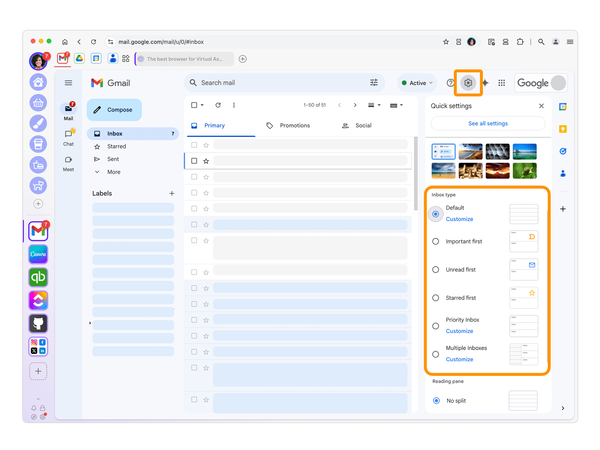Screen dimensions: 600x450
Task: Expand the More item in navigation
Action: [x=114, y=172]
